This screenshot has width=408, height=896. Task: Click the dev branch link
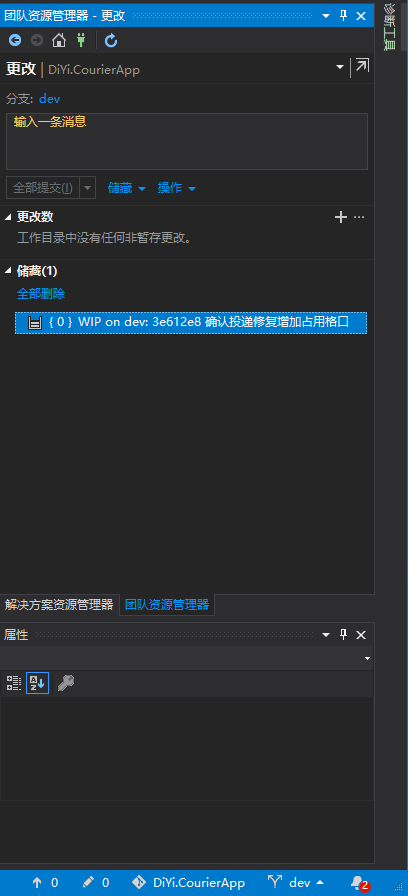[49, 99]
